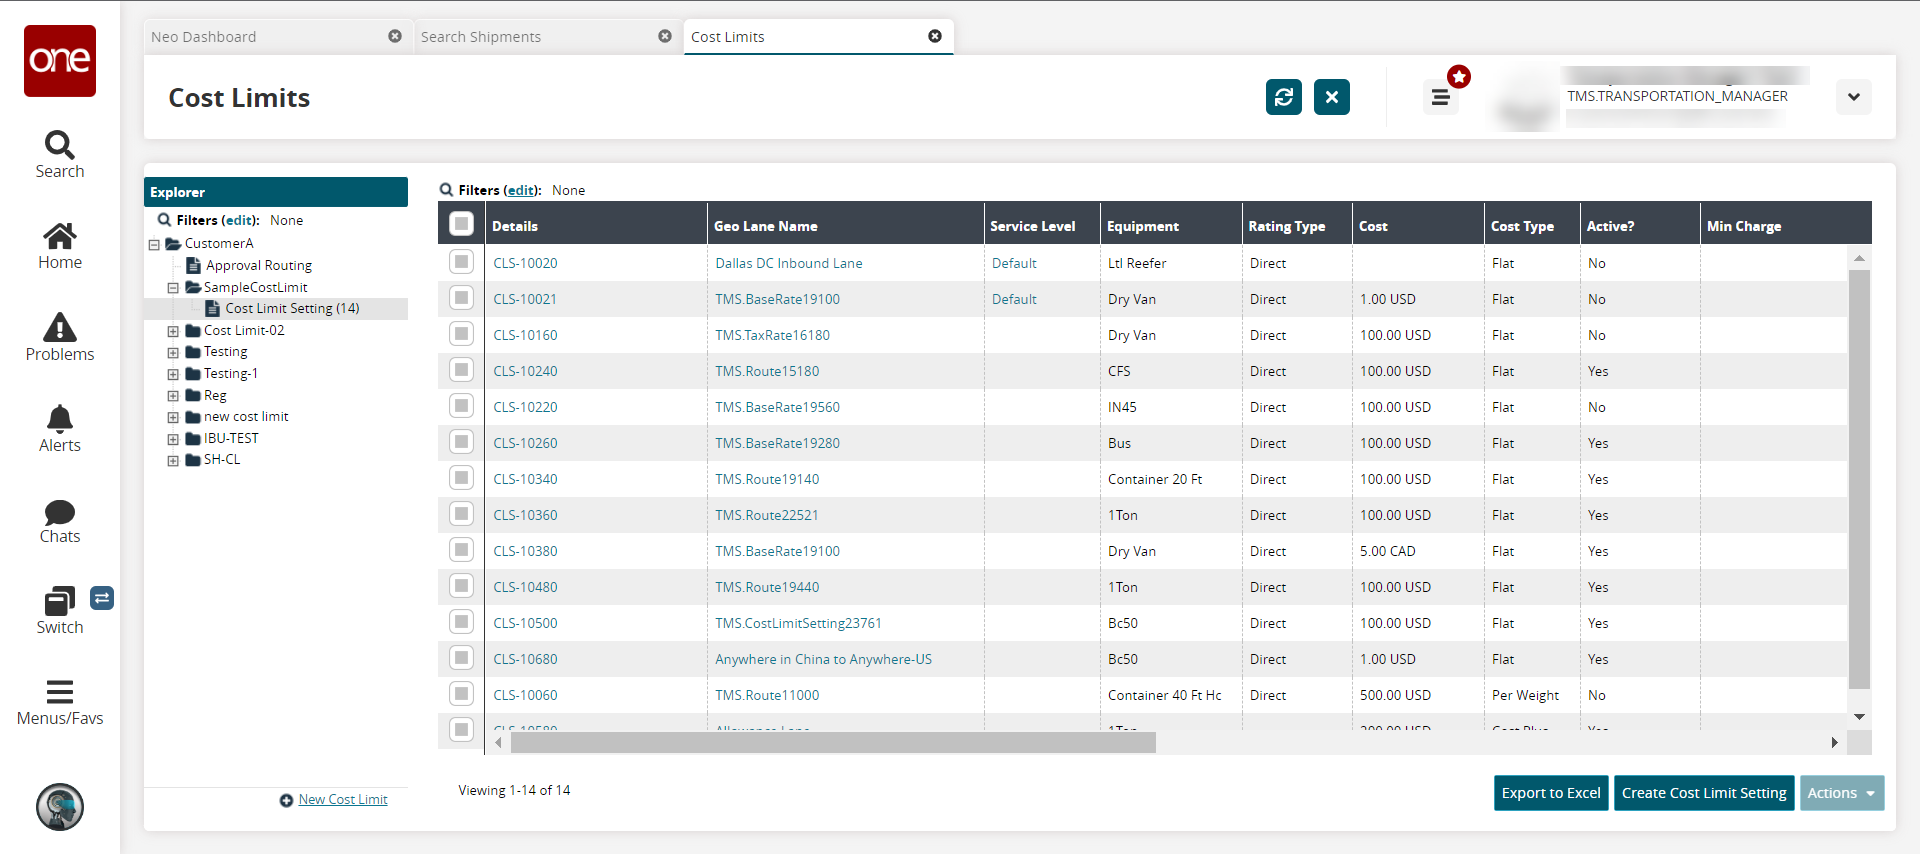Close the Search Shipments tab
The width and height of the screenshot is (1920, 854).
click(665, 36)
